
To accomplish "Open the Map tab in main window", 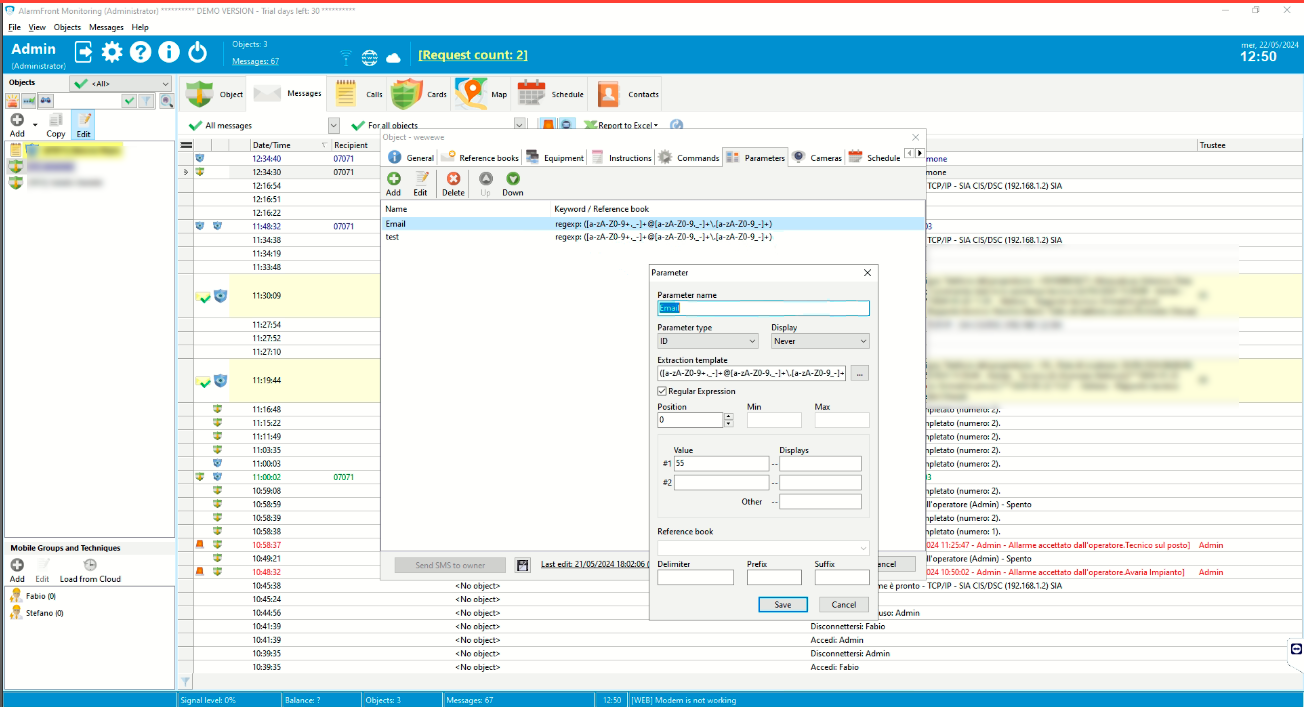I will [484, 94].
